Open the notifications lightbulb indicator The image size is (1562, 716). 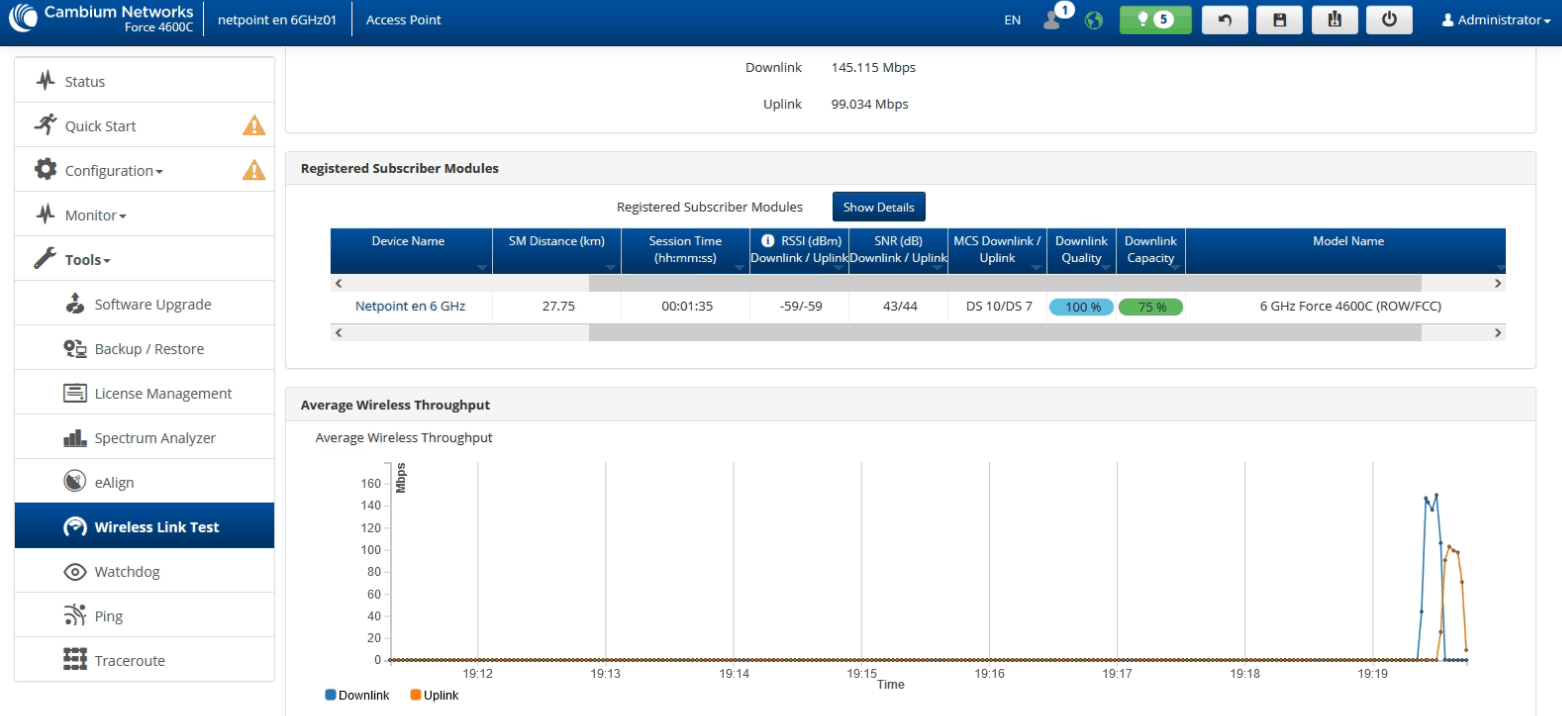click(x=1155, y=20)
